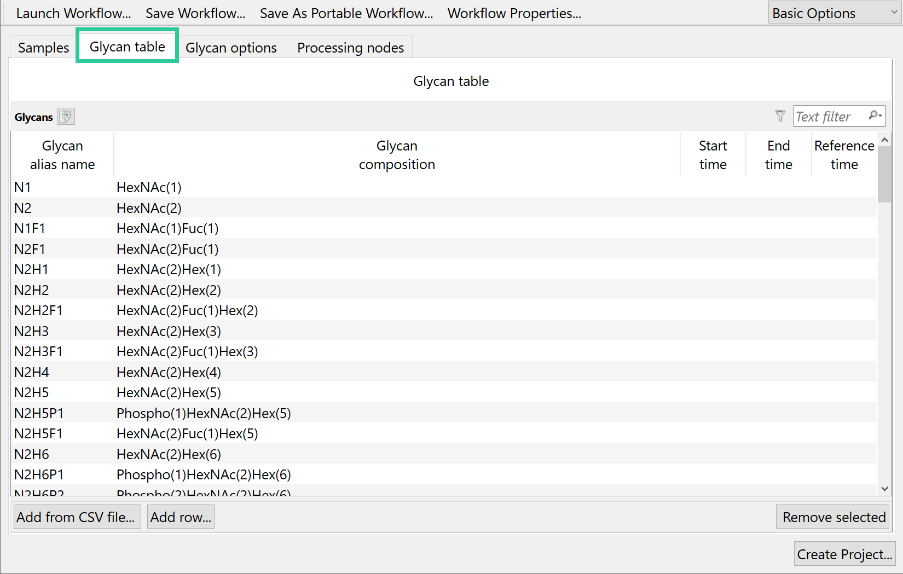Click the Create Project... button
The image size is (903, 574).
[844, 554]
